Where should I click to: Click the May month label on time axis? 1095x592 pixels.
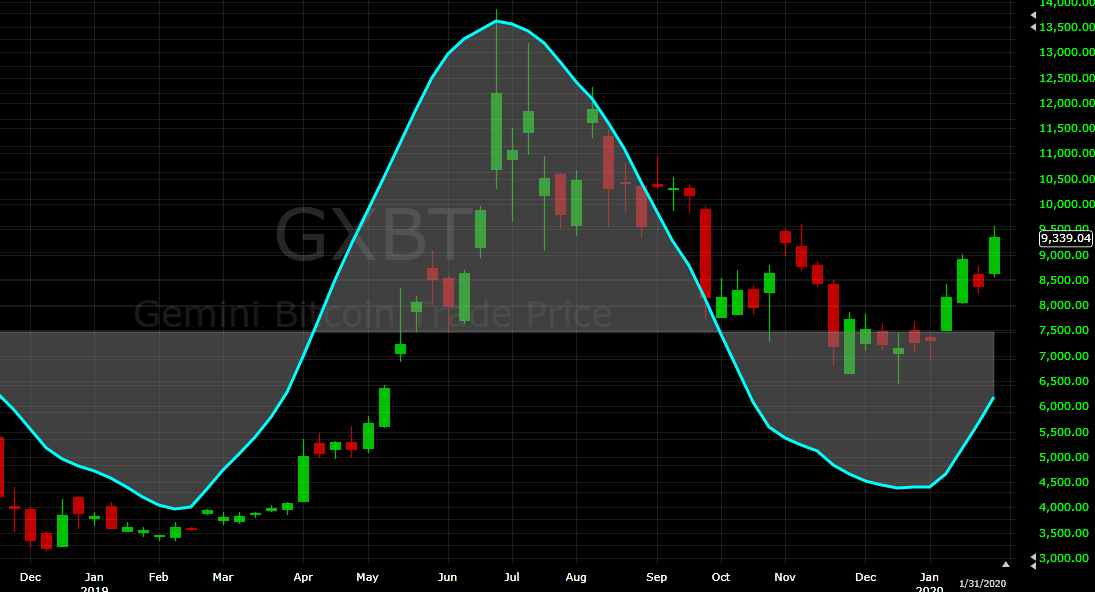point(367,577)
